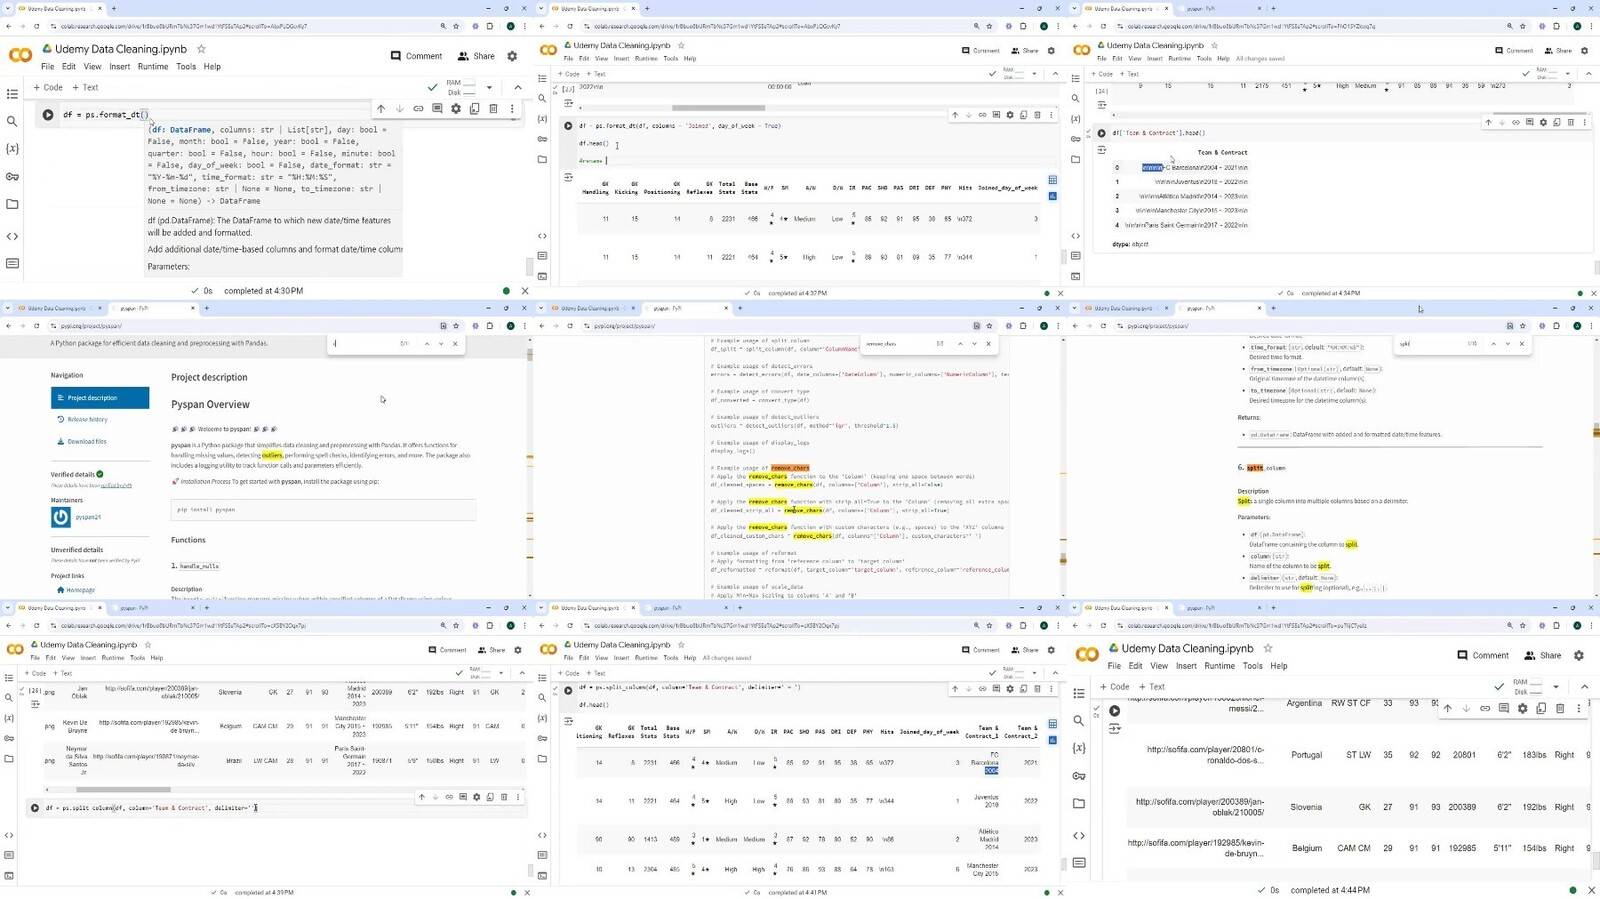1600x899 pixels.
Task: Open more cell actions in 4:44 PM window
Action: (1579, 708)
